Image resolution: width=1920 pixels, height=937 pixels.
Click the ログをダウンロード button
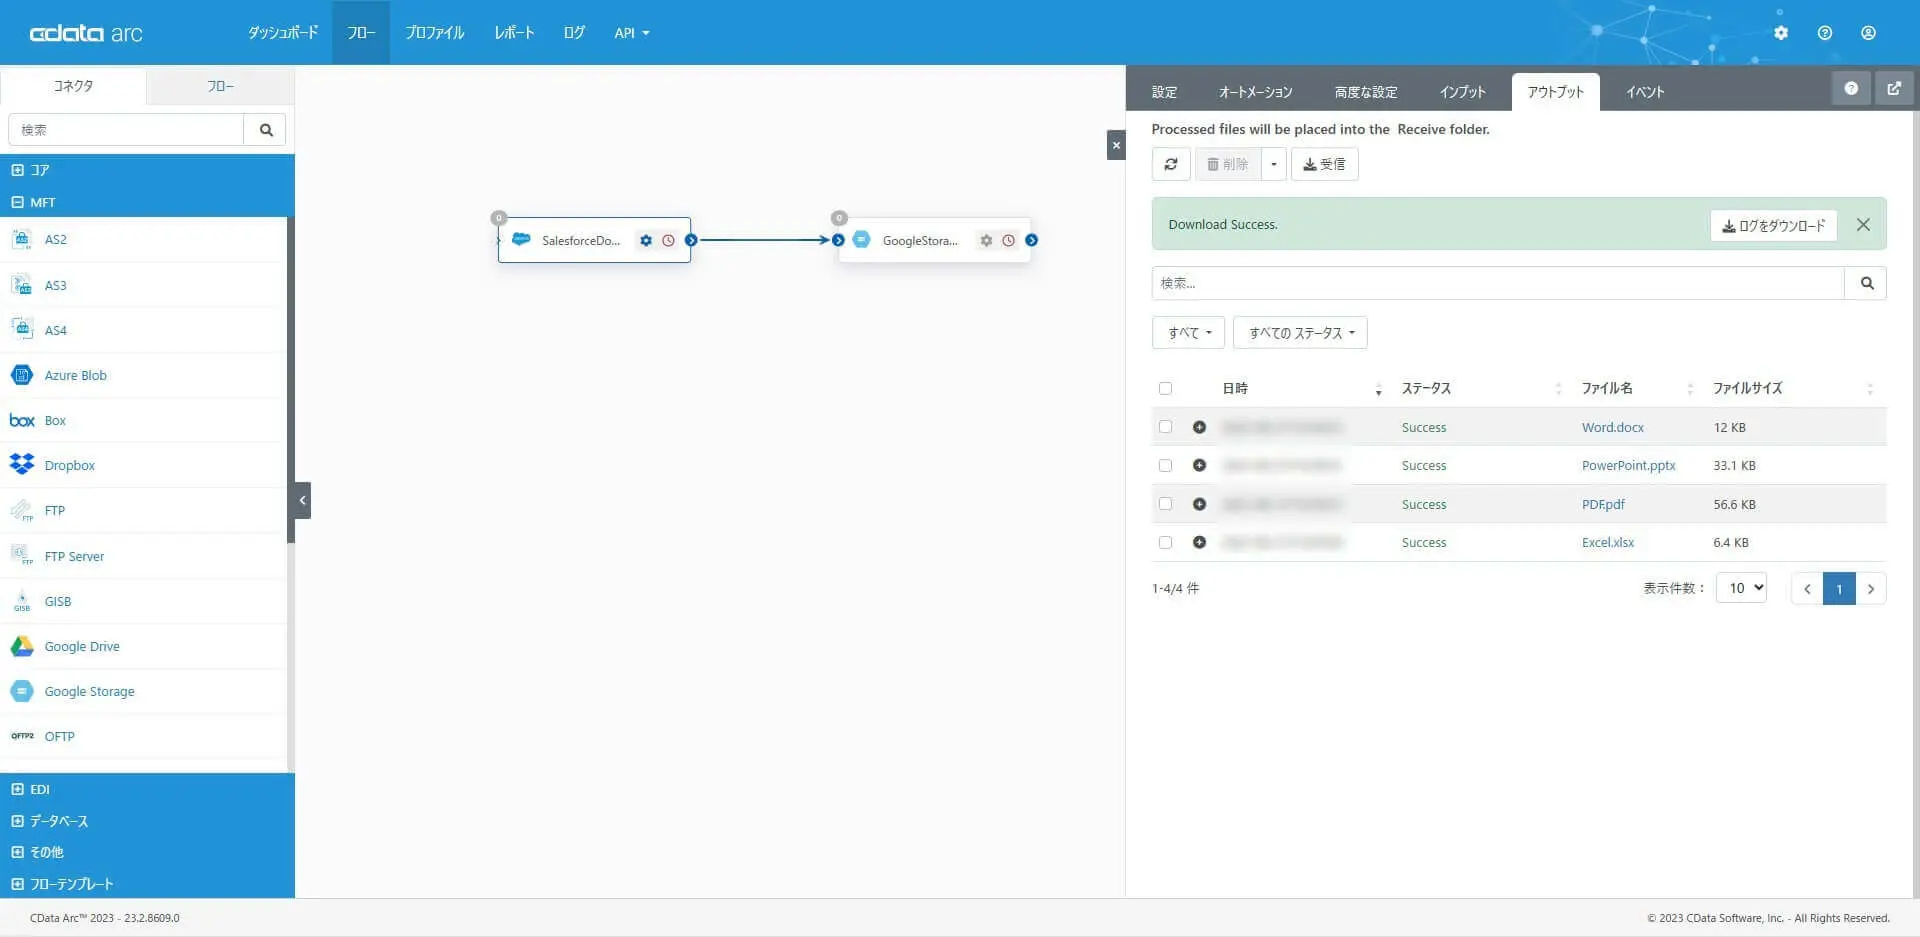(1773, 225)
